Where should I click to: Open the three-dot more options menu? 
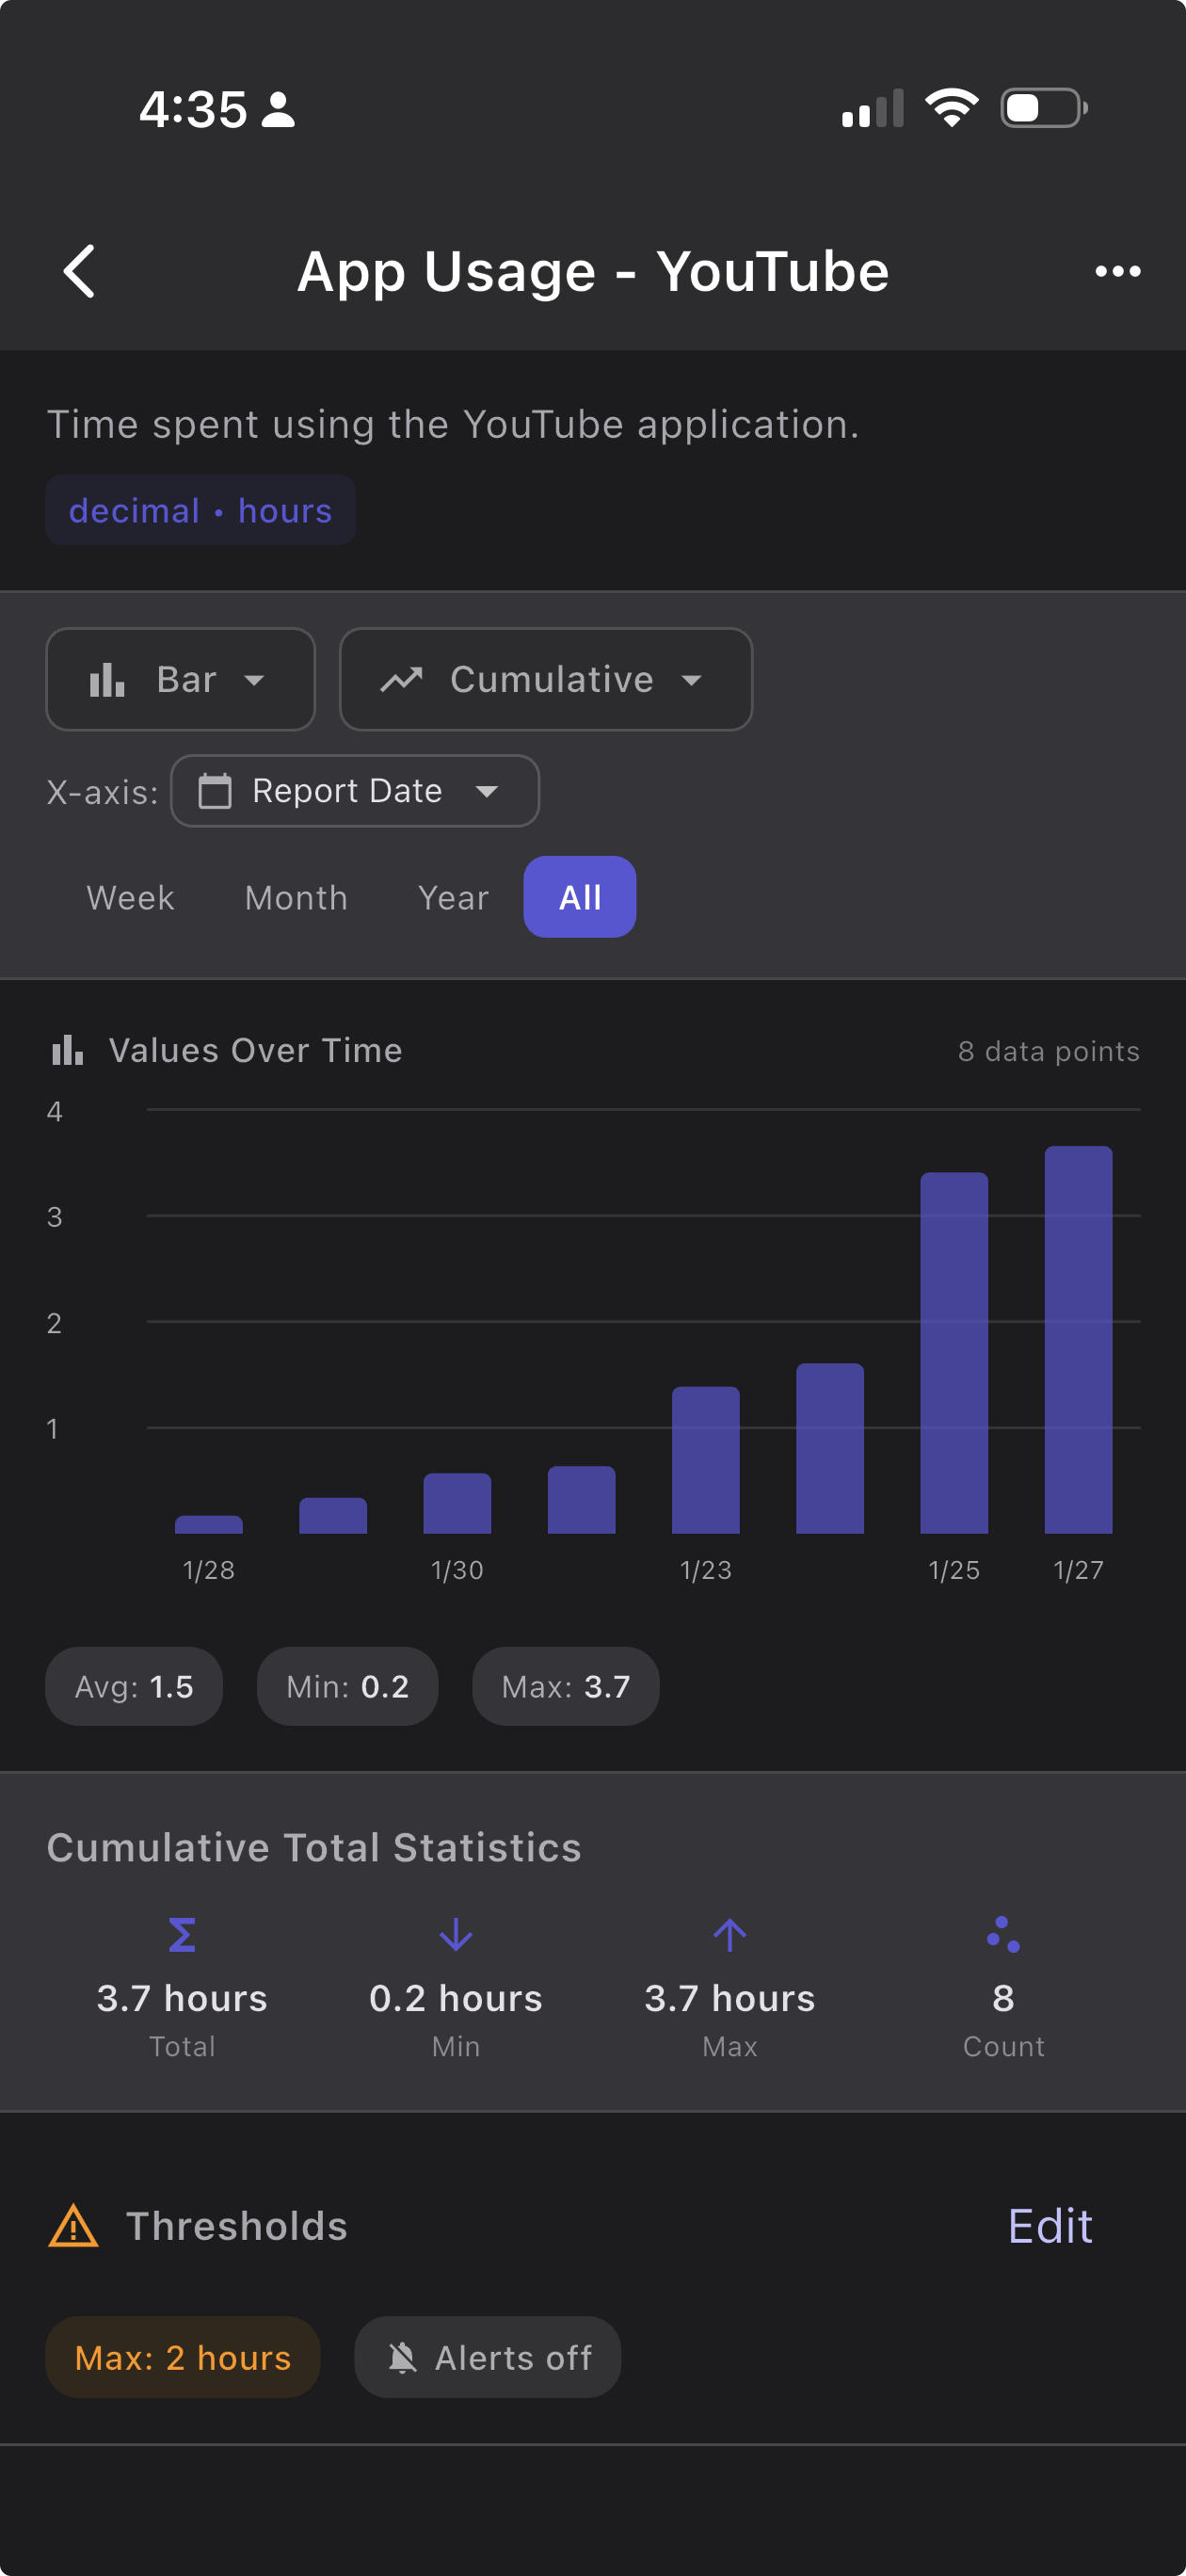[1117, 271]
